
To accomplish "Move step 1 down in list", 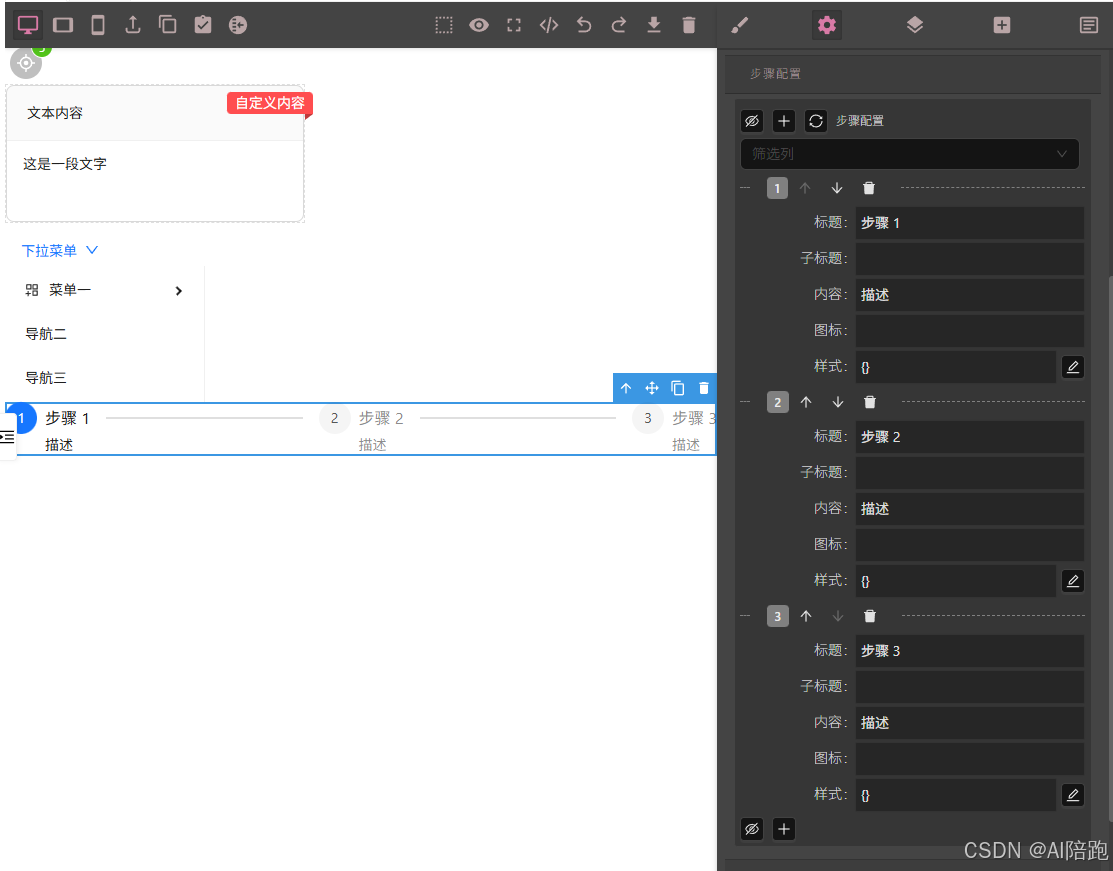I will (x=837, y=188).
